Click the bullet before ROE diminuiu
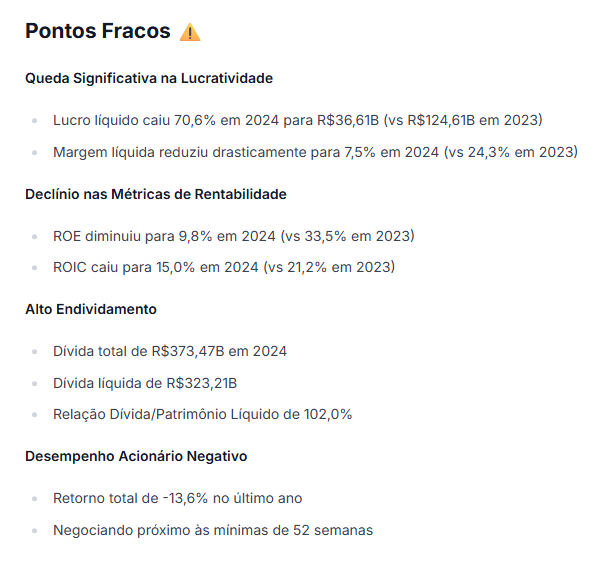Screen dimensions: 598x572 (35, 237)
